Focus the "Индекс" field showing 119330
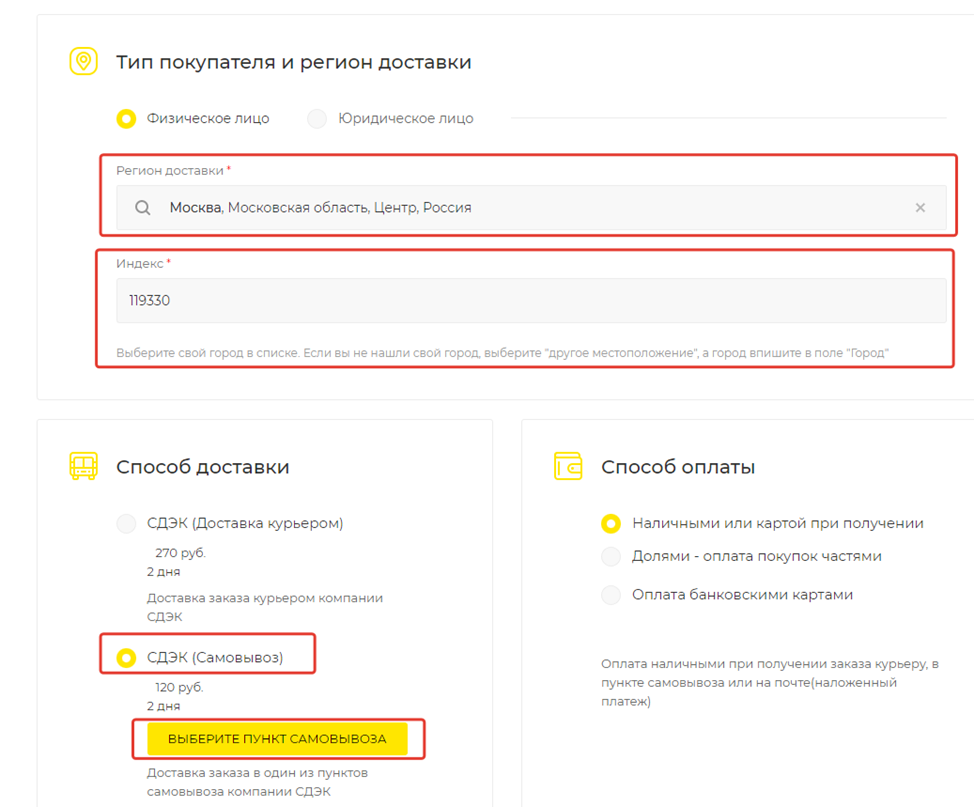This screenshot has width=974, height=807. click(x=530, y=300)
